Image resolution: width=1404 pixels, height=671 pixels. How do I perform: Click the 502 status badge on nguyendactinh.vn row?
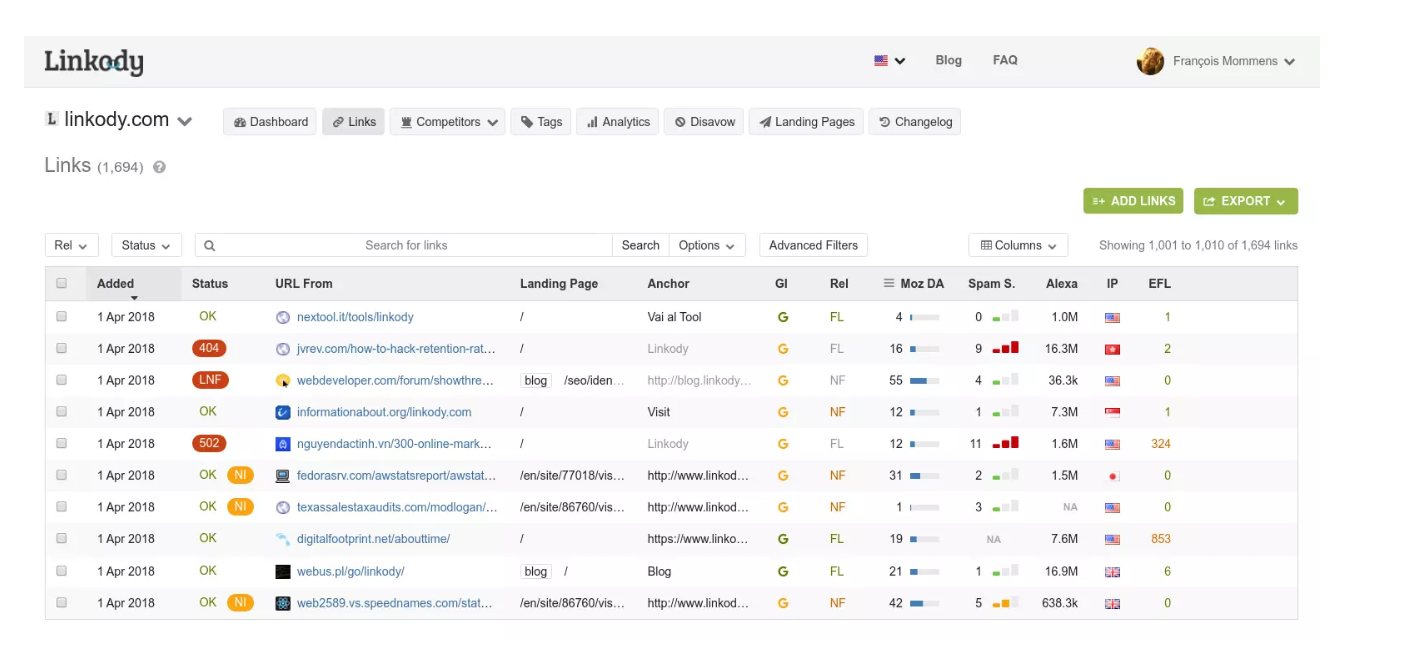click(x=209, y=443)
